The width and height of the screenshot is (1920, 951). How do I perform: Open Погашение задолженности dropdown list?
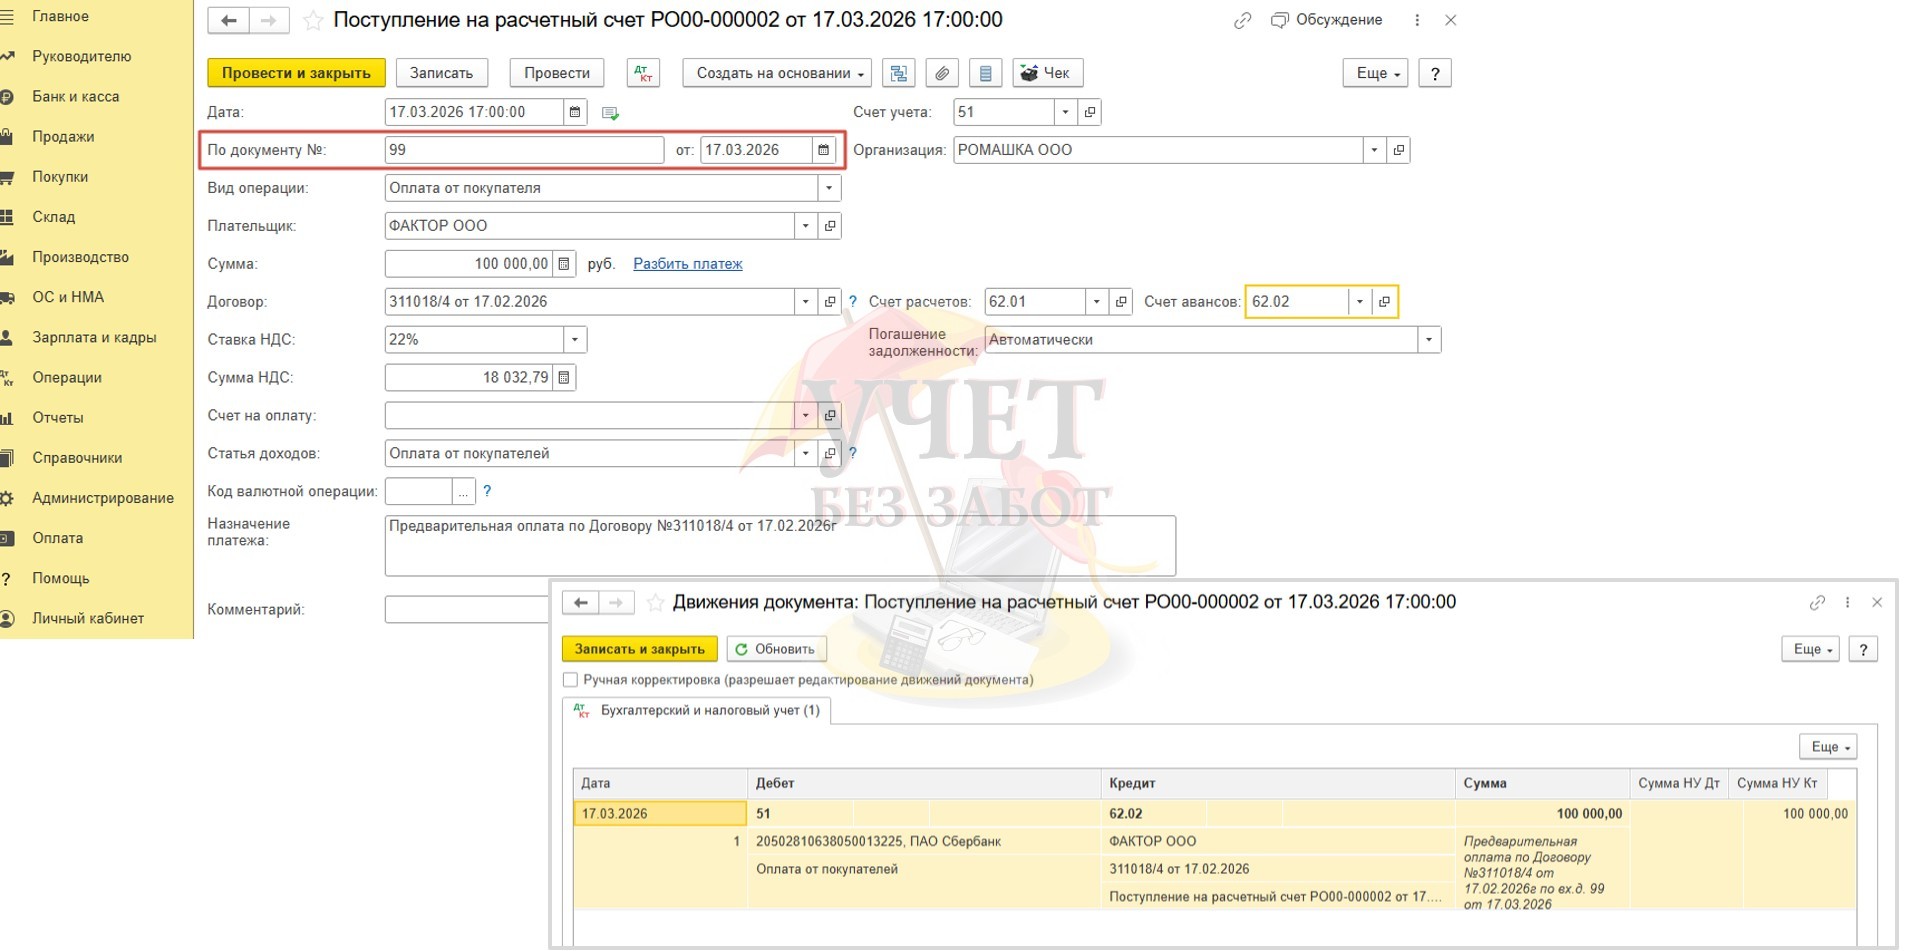click(x=1428, y=340)
